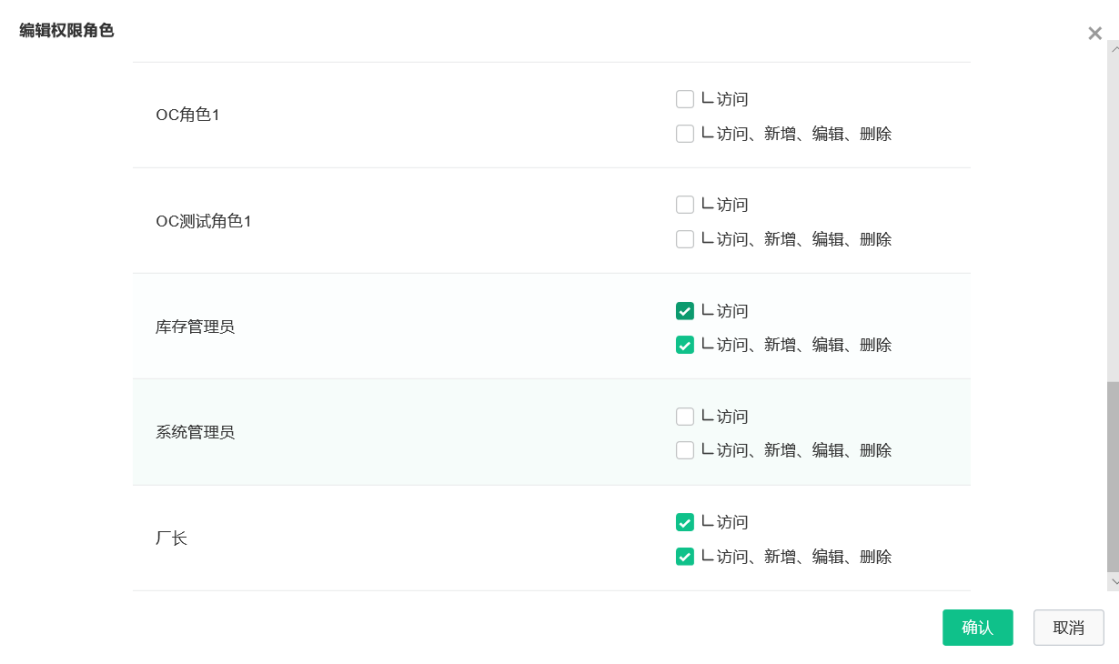Uncheck 访问、新增、编辑、删除 for 厂长
The image size is (1119, 664).
pos(684,556)
